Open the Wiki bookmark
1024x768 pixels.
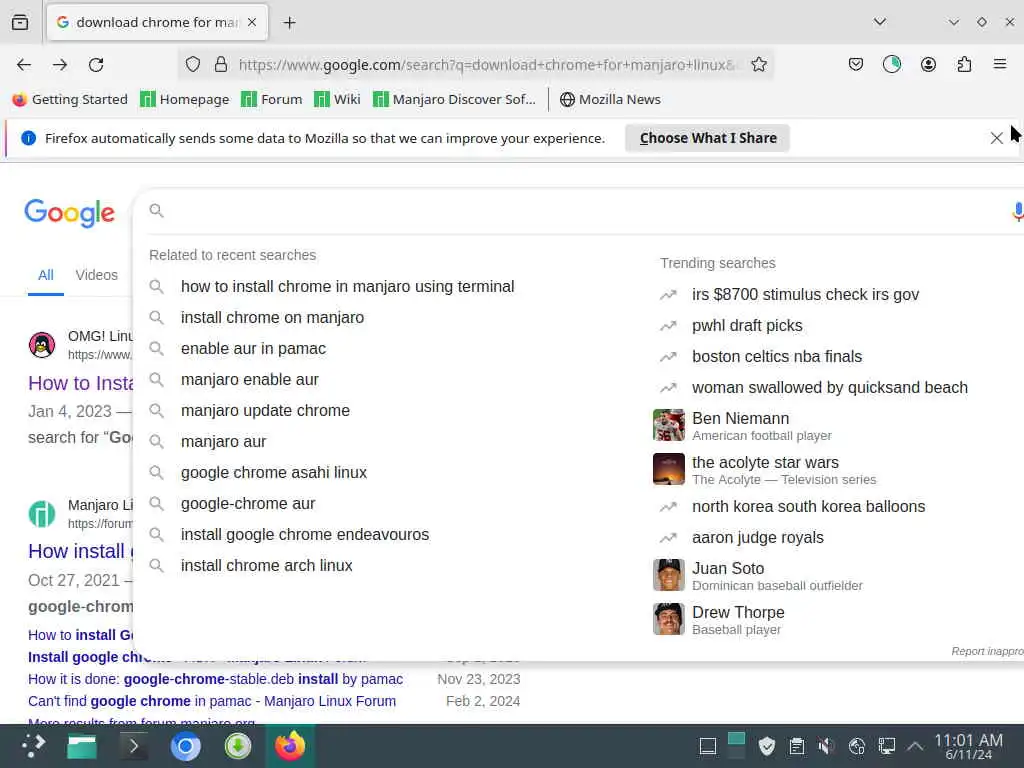[x=337, y=99]
